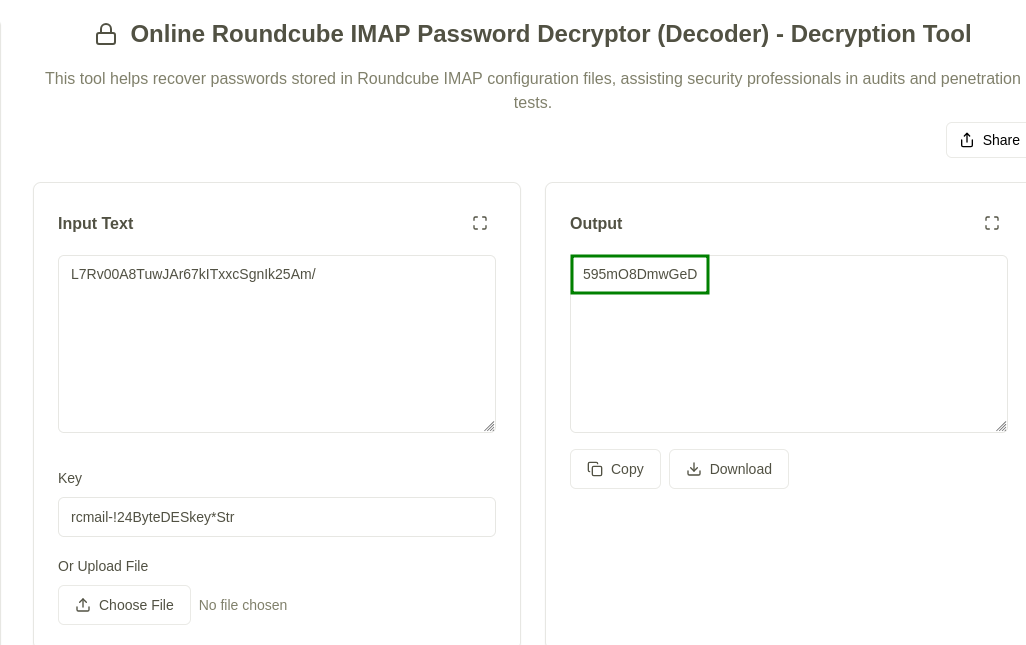Focus the Key field containing rcmail key
1026x645 pixels.
pyautogui.click(x=277, y=517)
